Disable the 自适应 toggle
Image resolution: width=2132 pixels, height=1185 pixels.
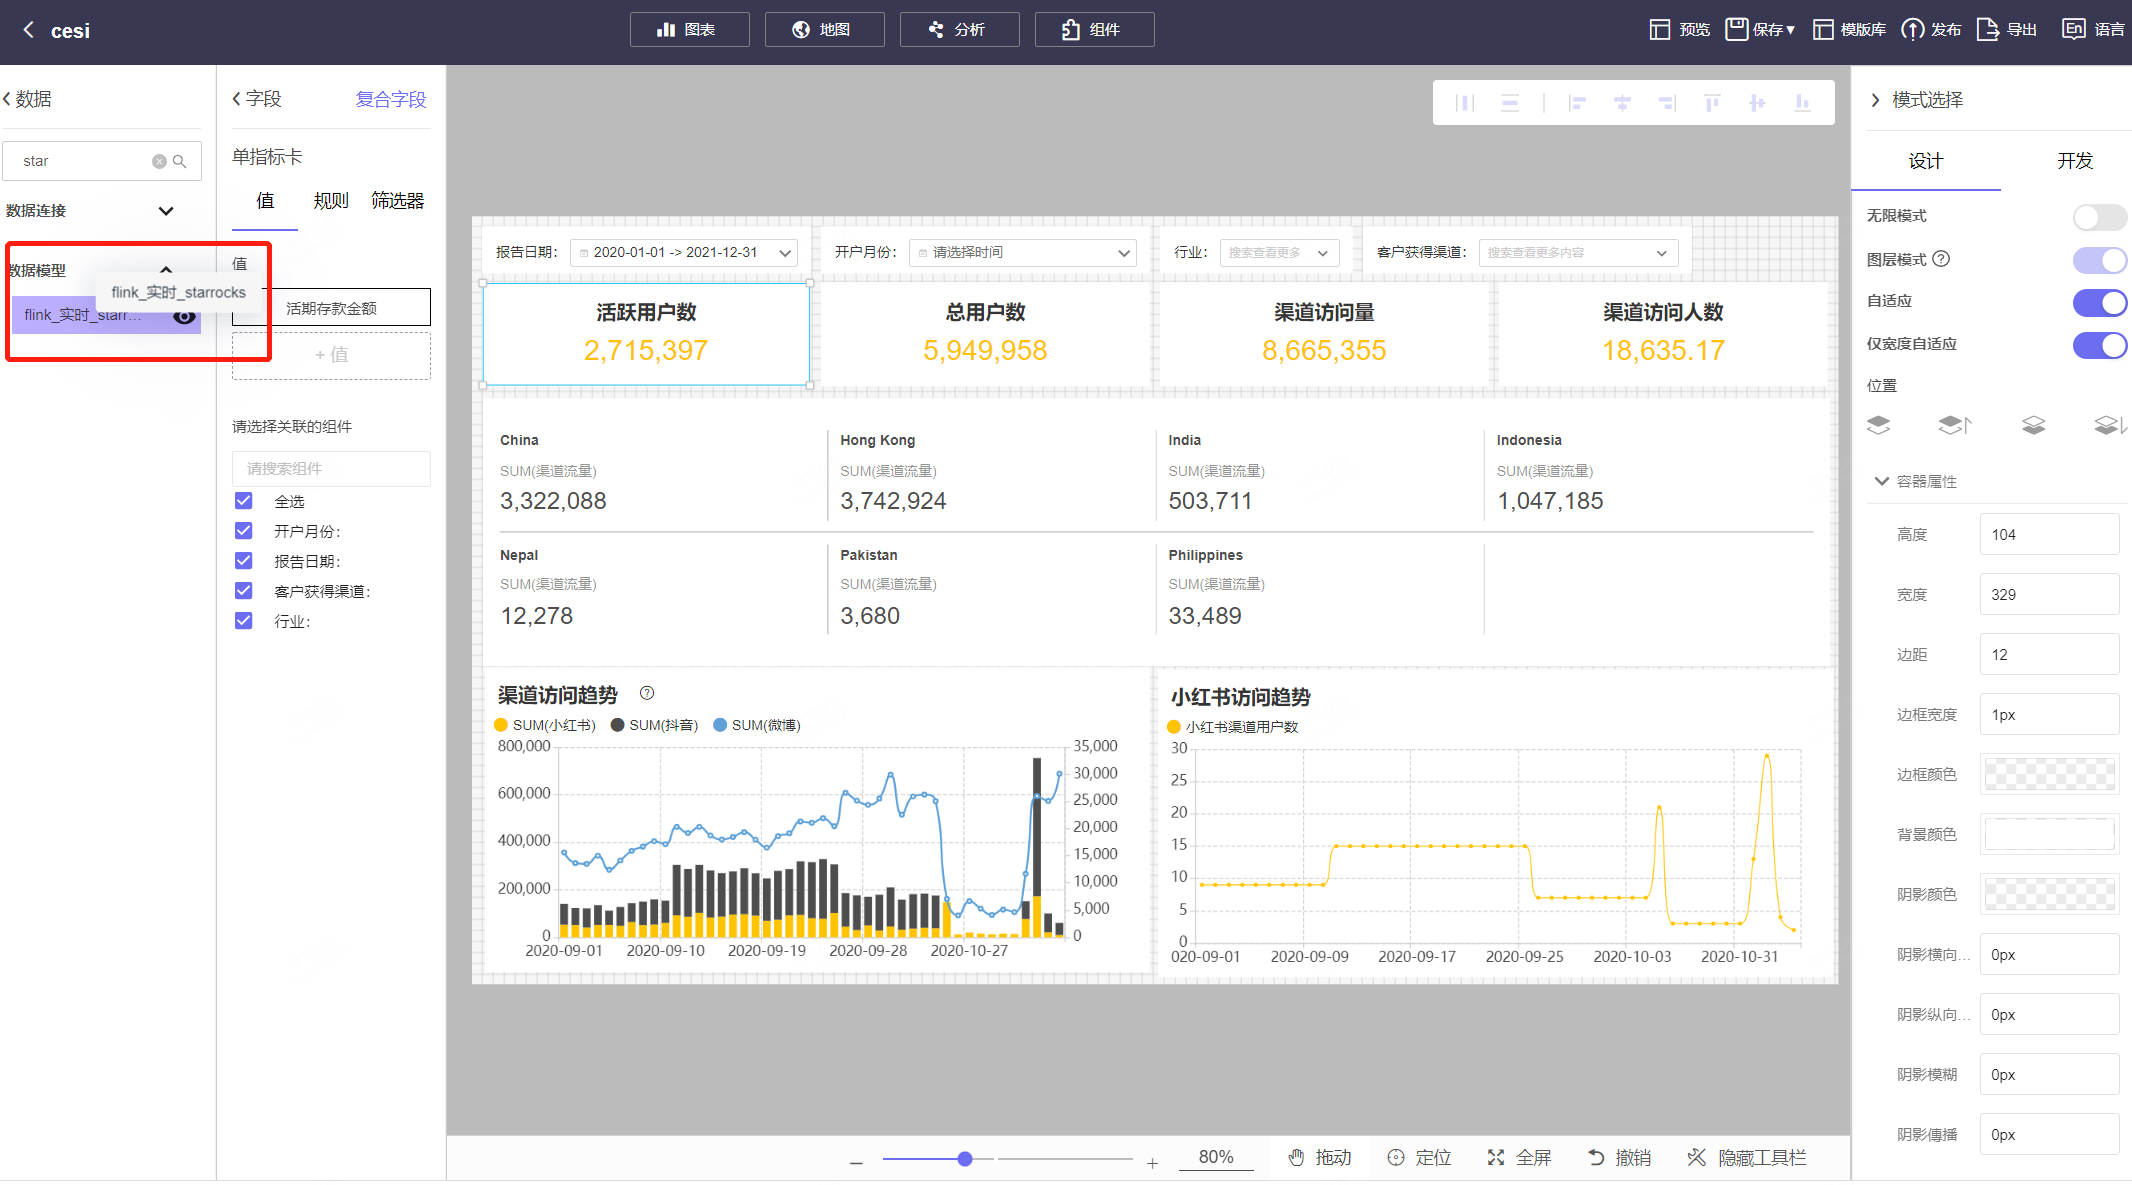pos(2098,302)
